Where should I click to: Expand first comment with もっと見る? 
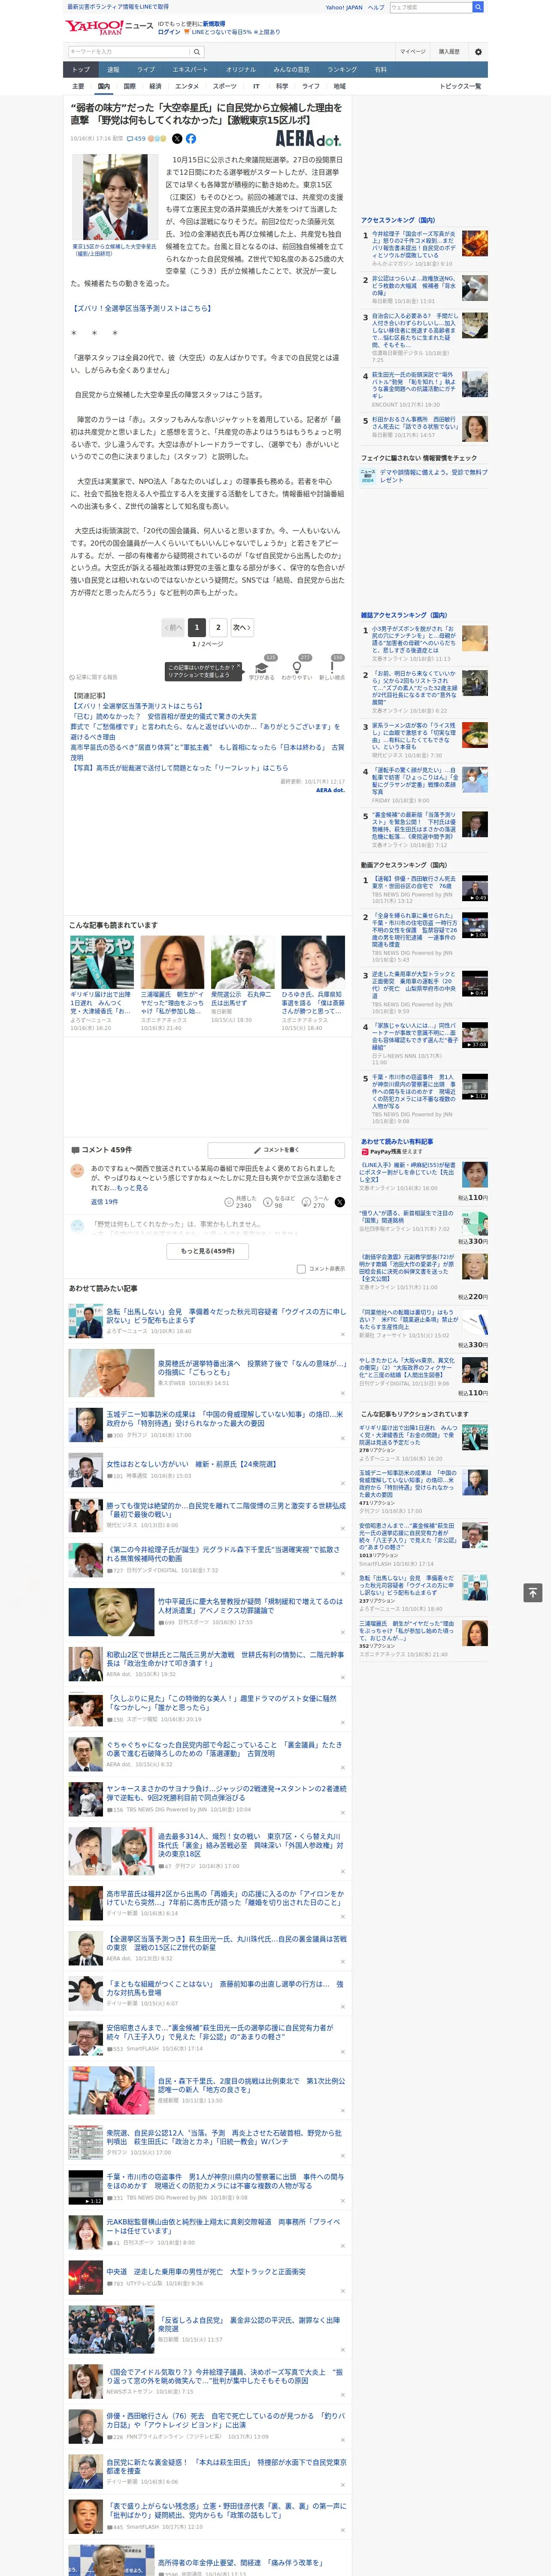pyautogui.click(x=133, y=1187)
